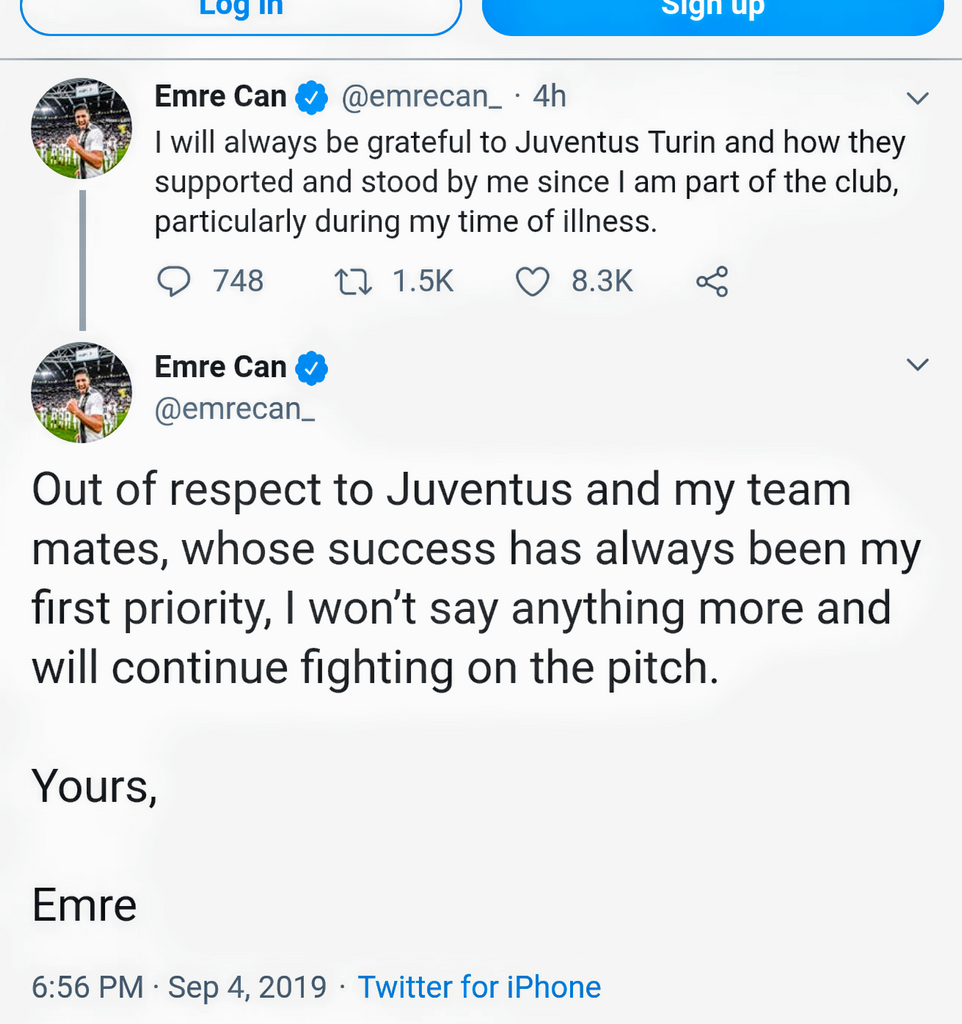The height and width of the screenshot is (1024, 962).
Task: Click verified badge next to top Emre Can
Action: (312, 97)
